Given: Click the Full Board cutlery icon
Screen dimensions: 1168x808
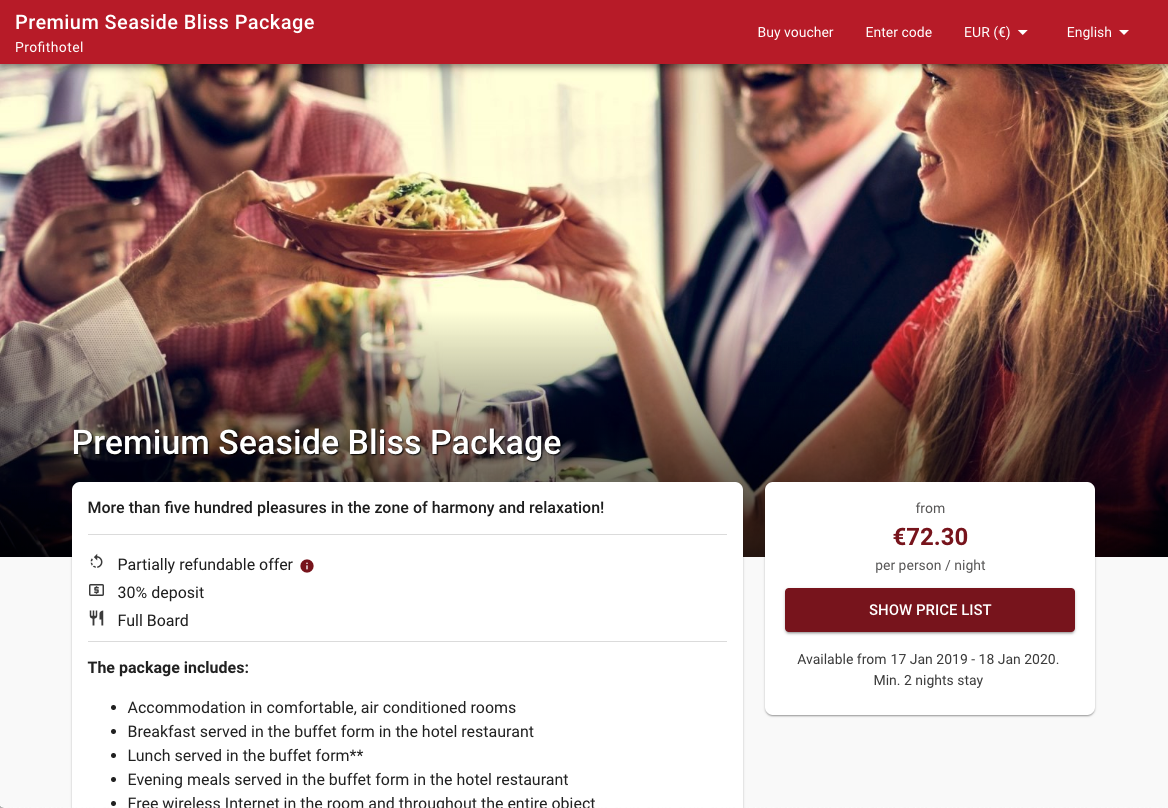Looking at the screenshot, I should coord(97,617).
